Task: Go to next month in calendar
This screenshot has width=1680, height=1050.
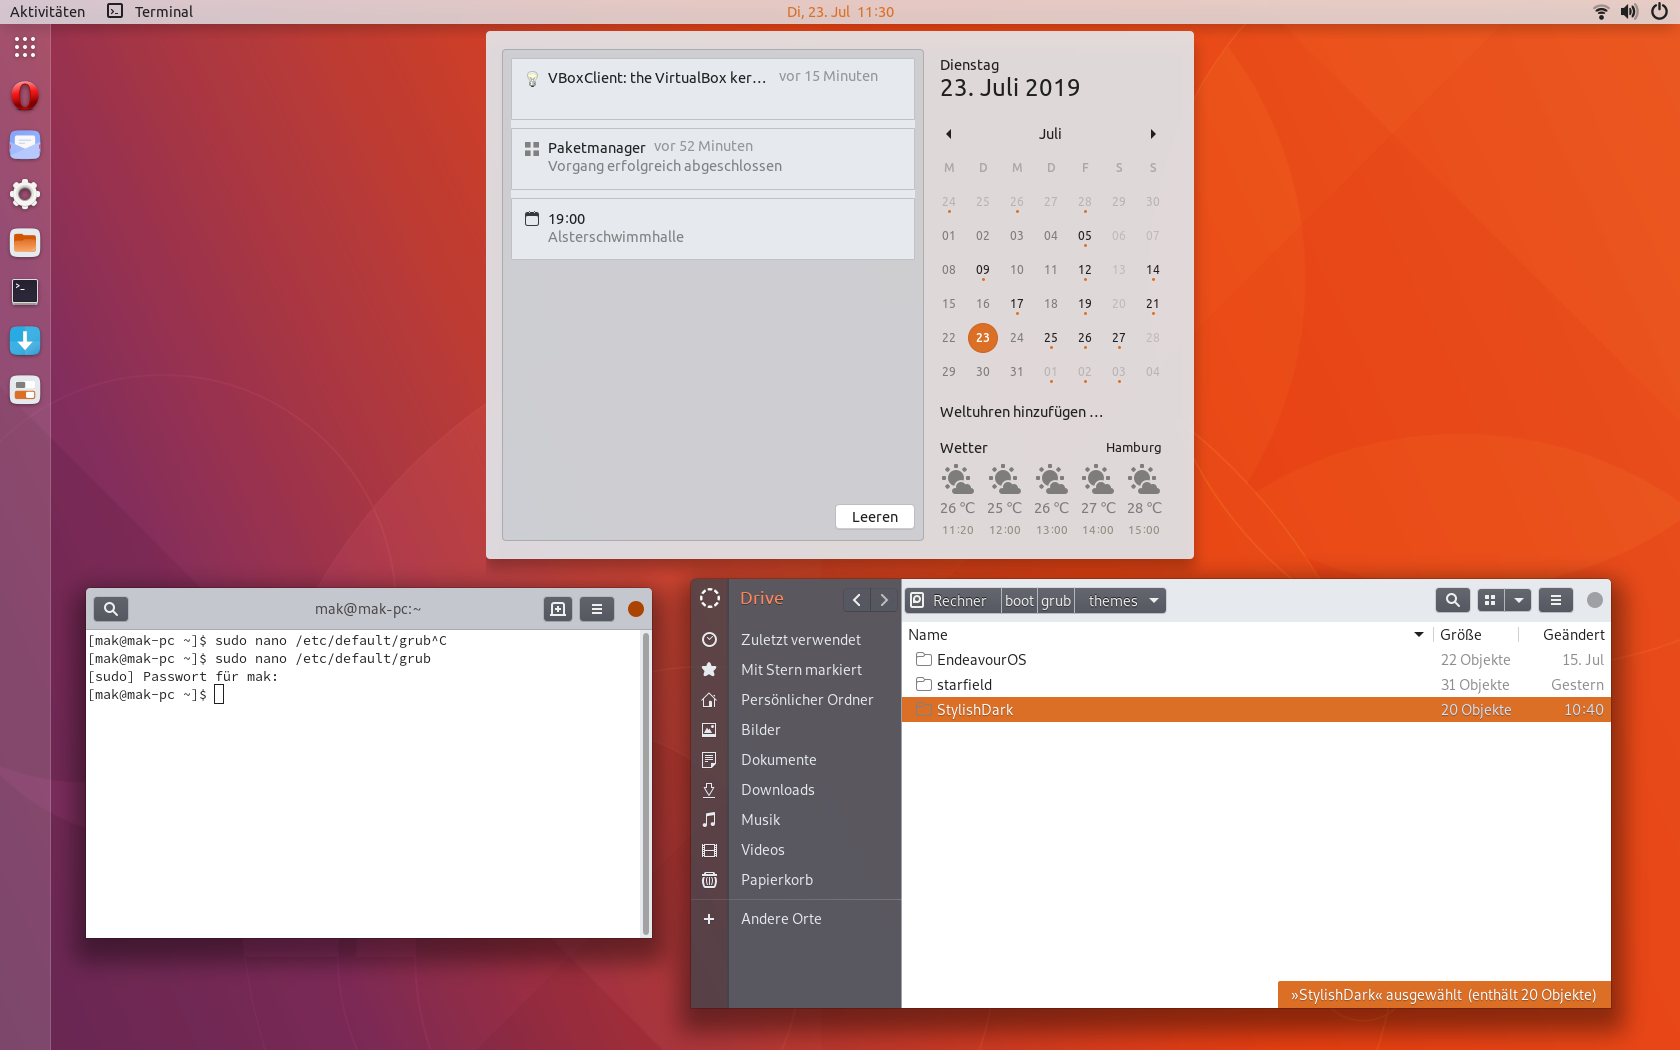Action: point(1153,134)
